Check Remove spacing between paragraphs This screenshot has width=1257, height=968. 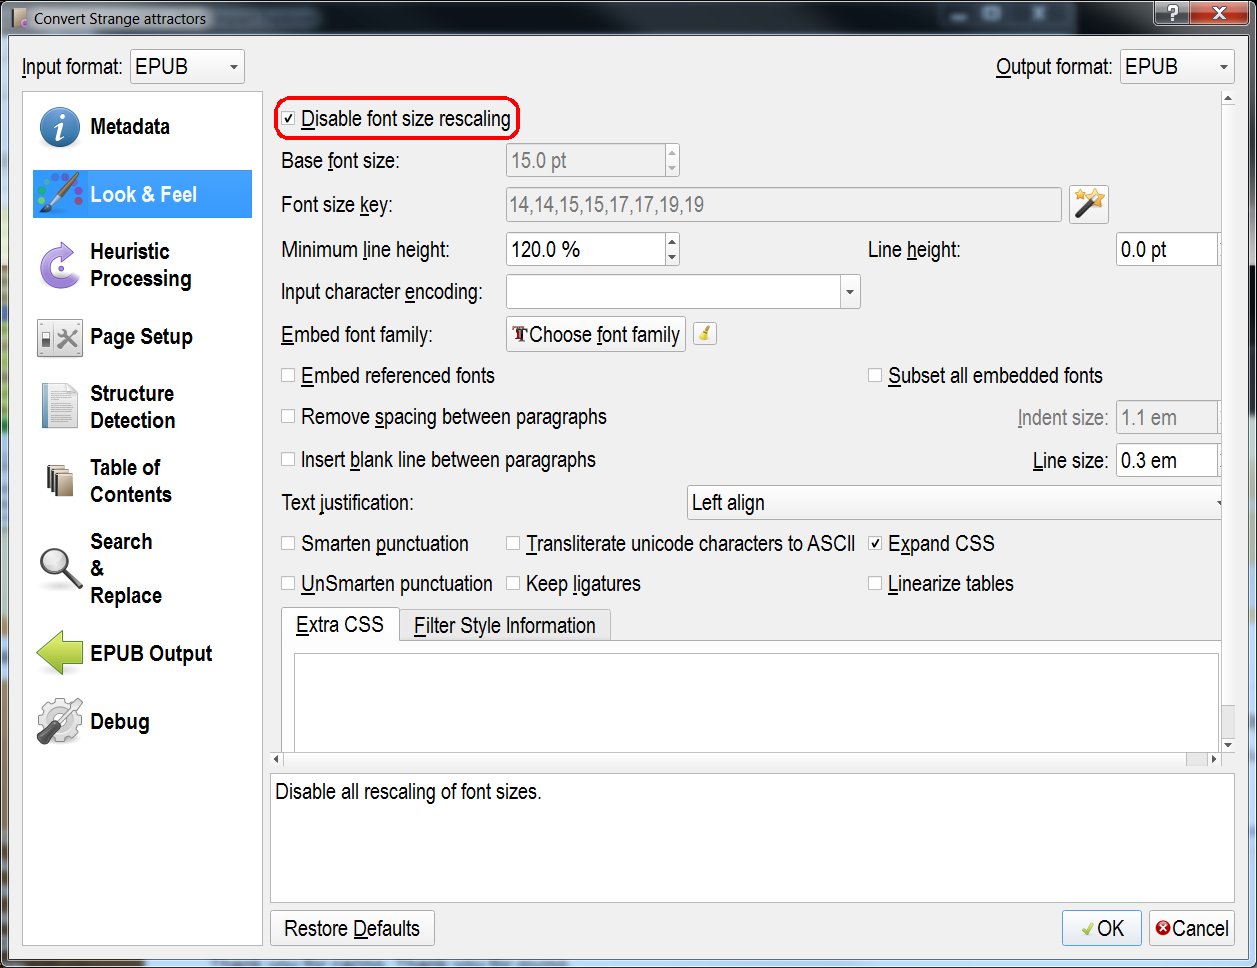coord(288,417)
